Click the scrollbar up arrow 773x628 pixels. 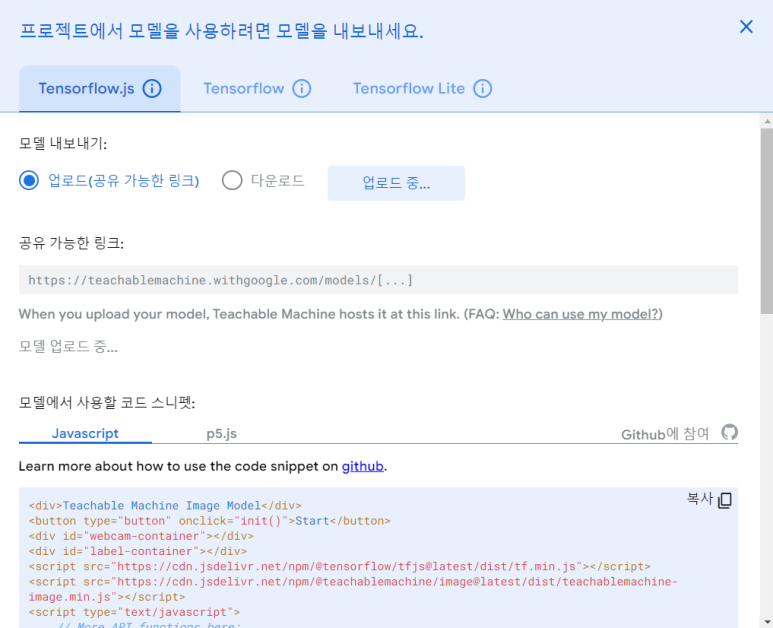point(767,121)
